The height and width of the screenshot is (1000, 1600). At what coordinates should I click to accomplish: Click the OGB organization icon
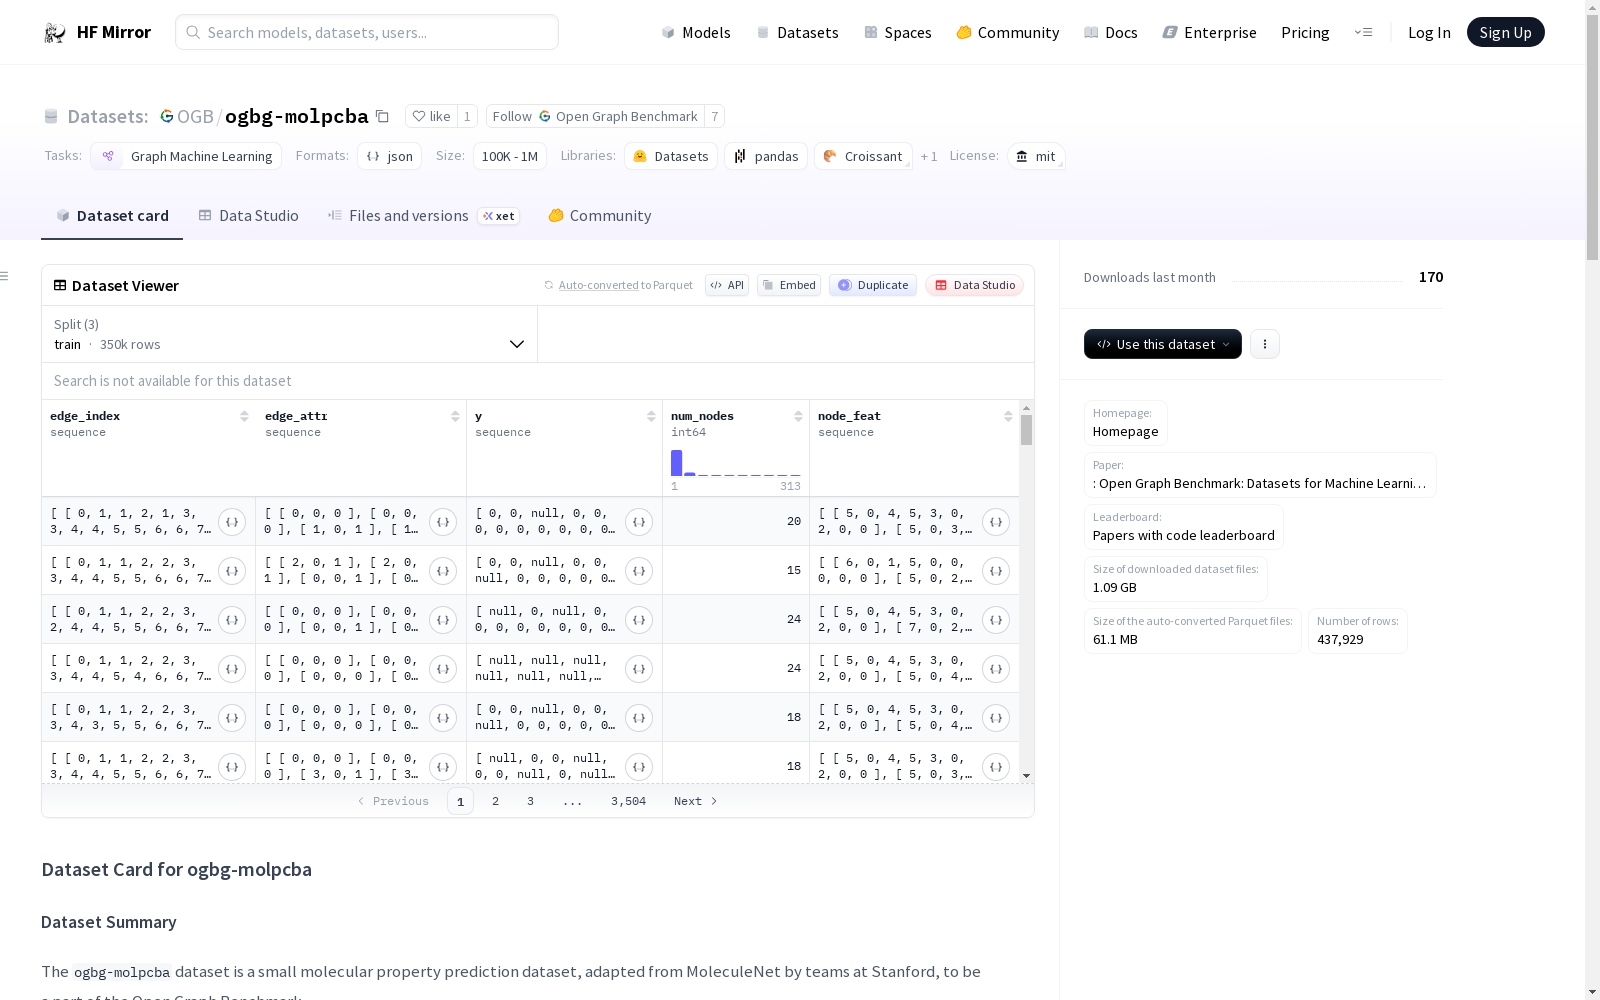[167, 116]
